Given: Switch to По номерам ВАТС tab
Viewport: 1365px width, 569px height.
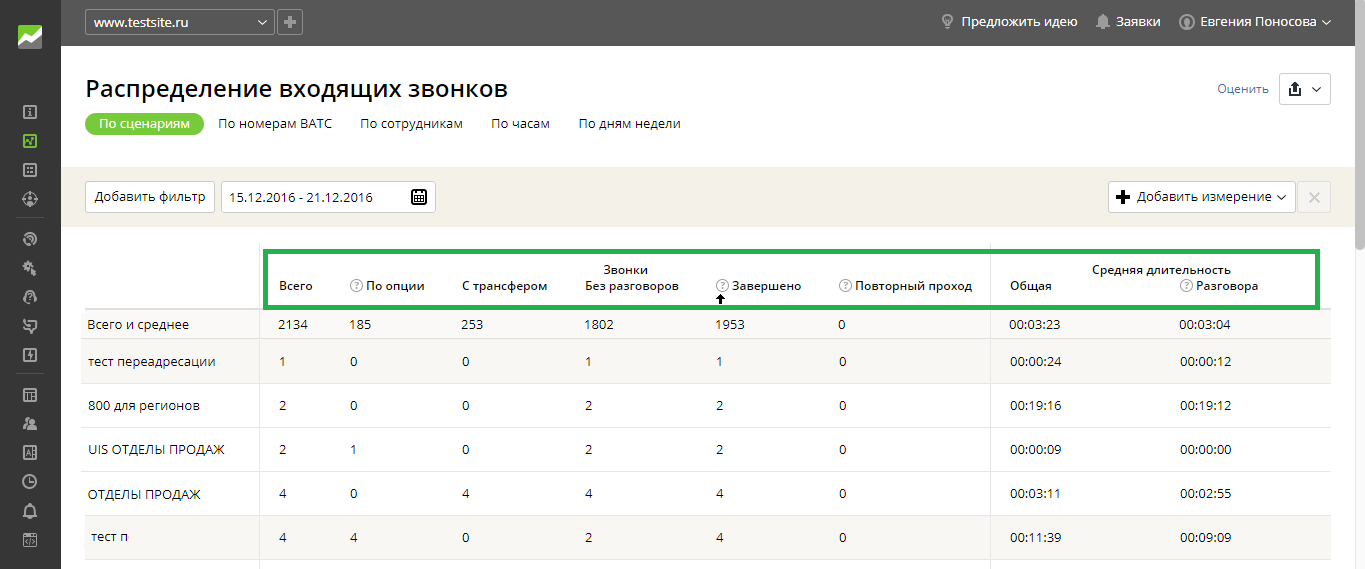Looking at the screenshot, I should point(275,124).
